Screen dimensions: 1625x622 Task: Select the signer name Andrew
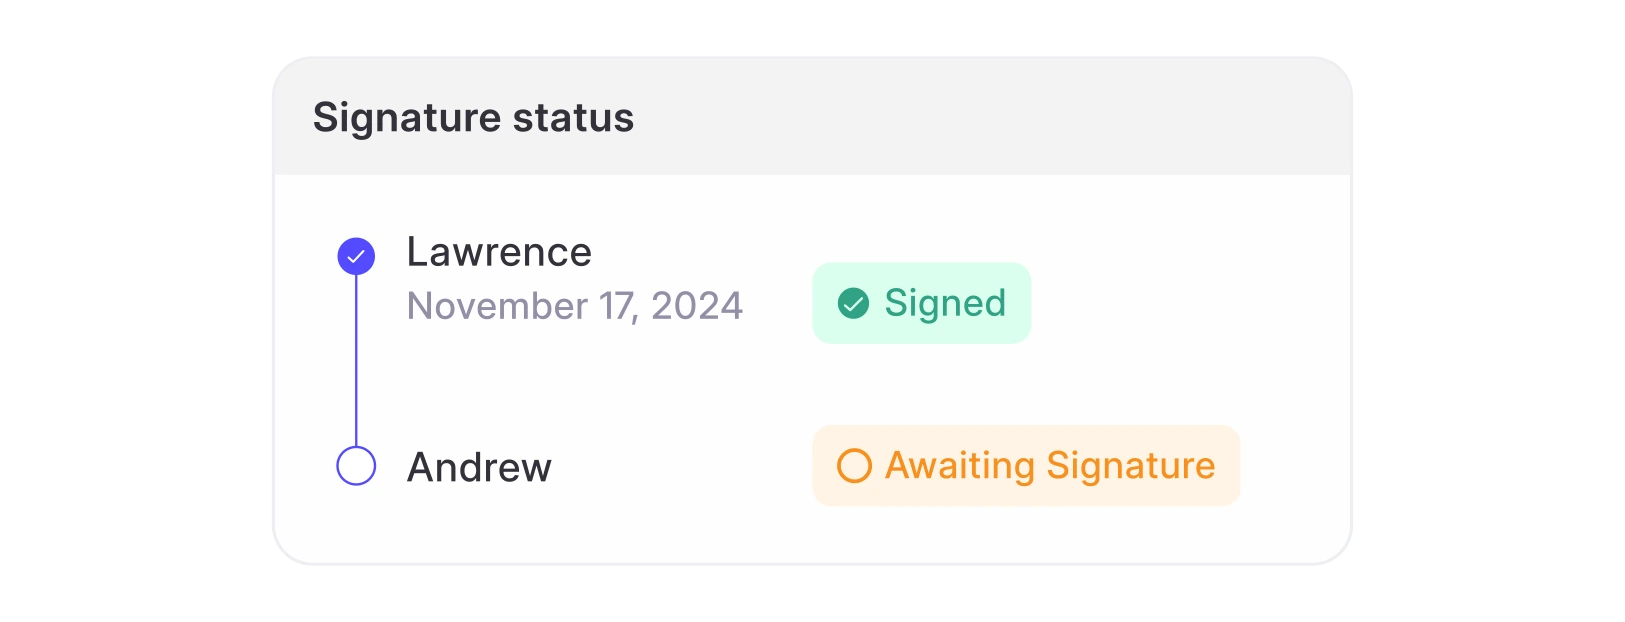click(x=479, y=467)
